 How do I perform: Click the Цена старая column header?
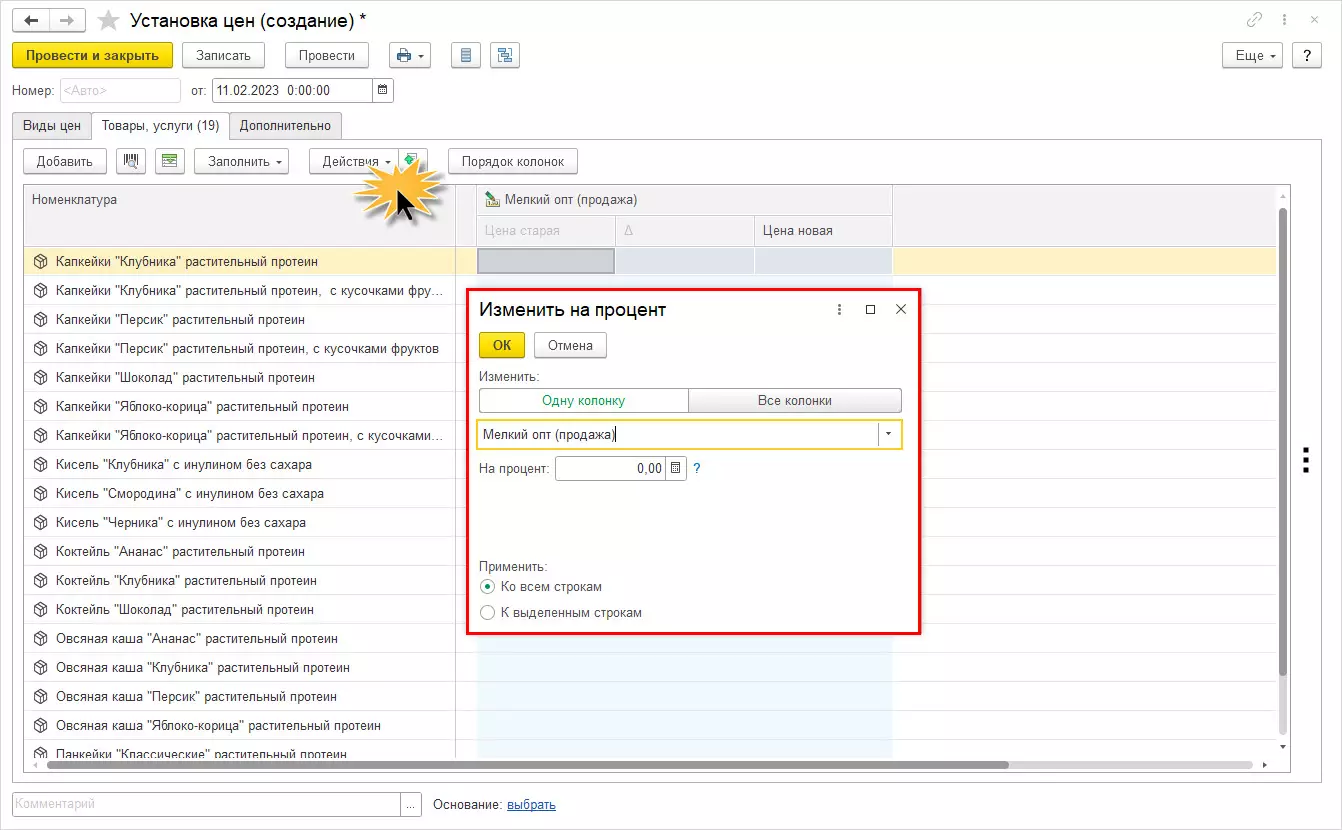pos(546,230)
